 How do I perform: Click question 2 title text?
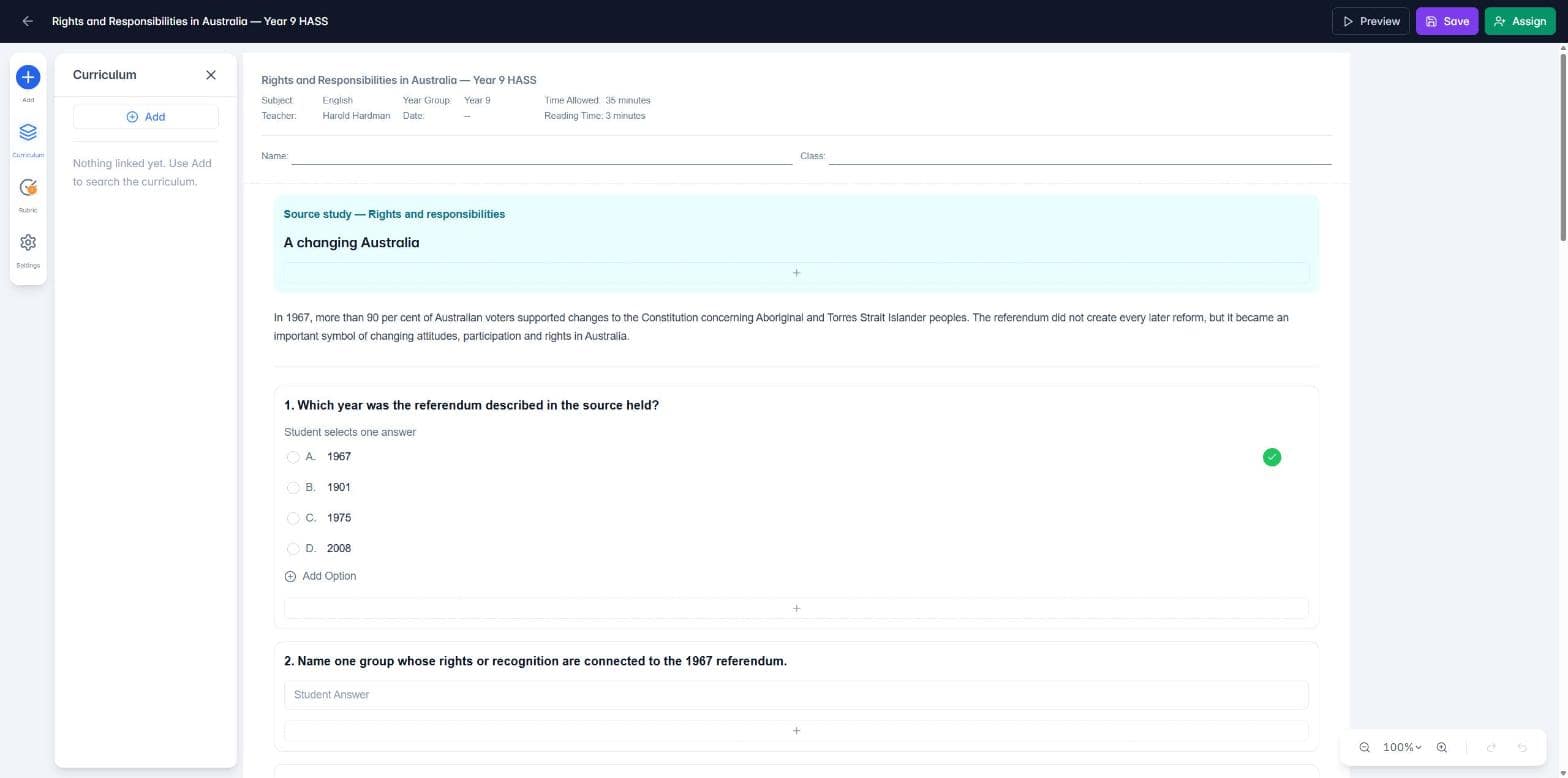pyautogui.click(x=535, y=661)
